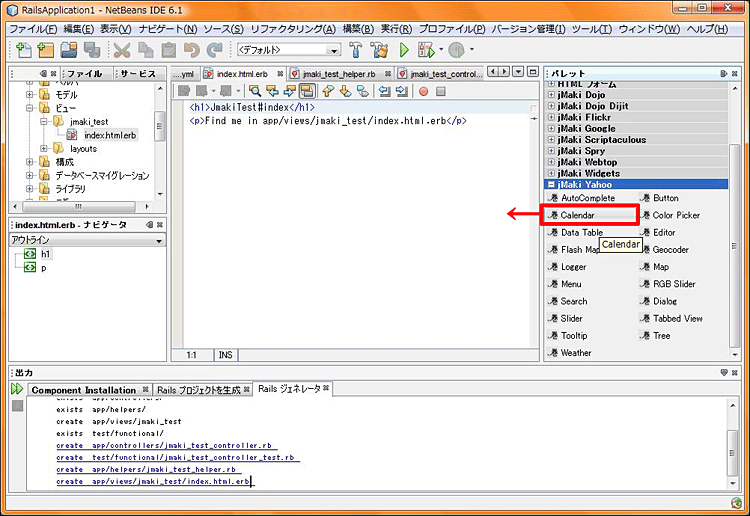Expand the jMaki Spry palette category
The width and height of the screenshot is (750, 516).
(x=551, y=151)
